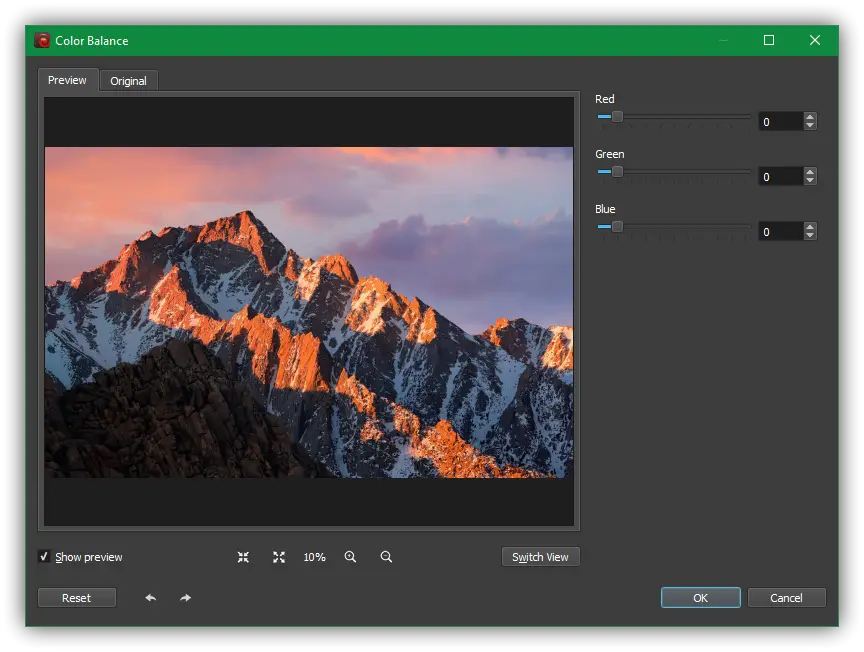Zoom in on the preview image
Viewport: 864px width, 652px height.
pos(350,557)
